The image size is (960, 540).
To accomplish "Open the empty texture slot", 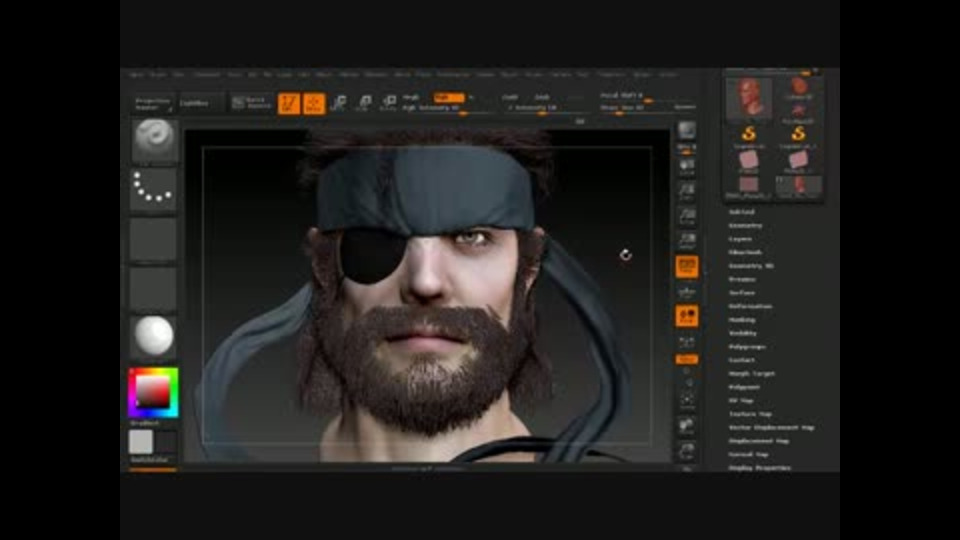I will [154, 288].
